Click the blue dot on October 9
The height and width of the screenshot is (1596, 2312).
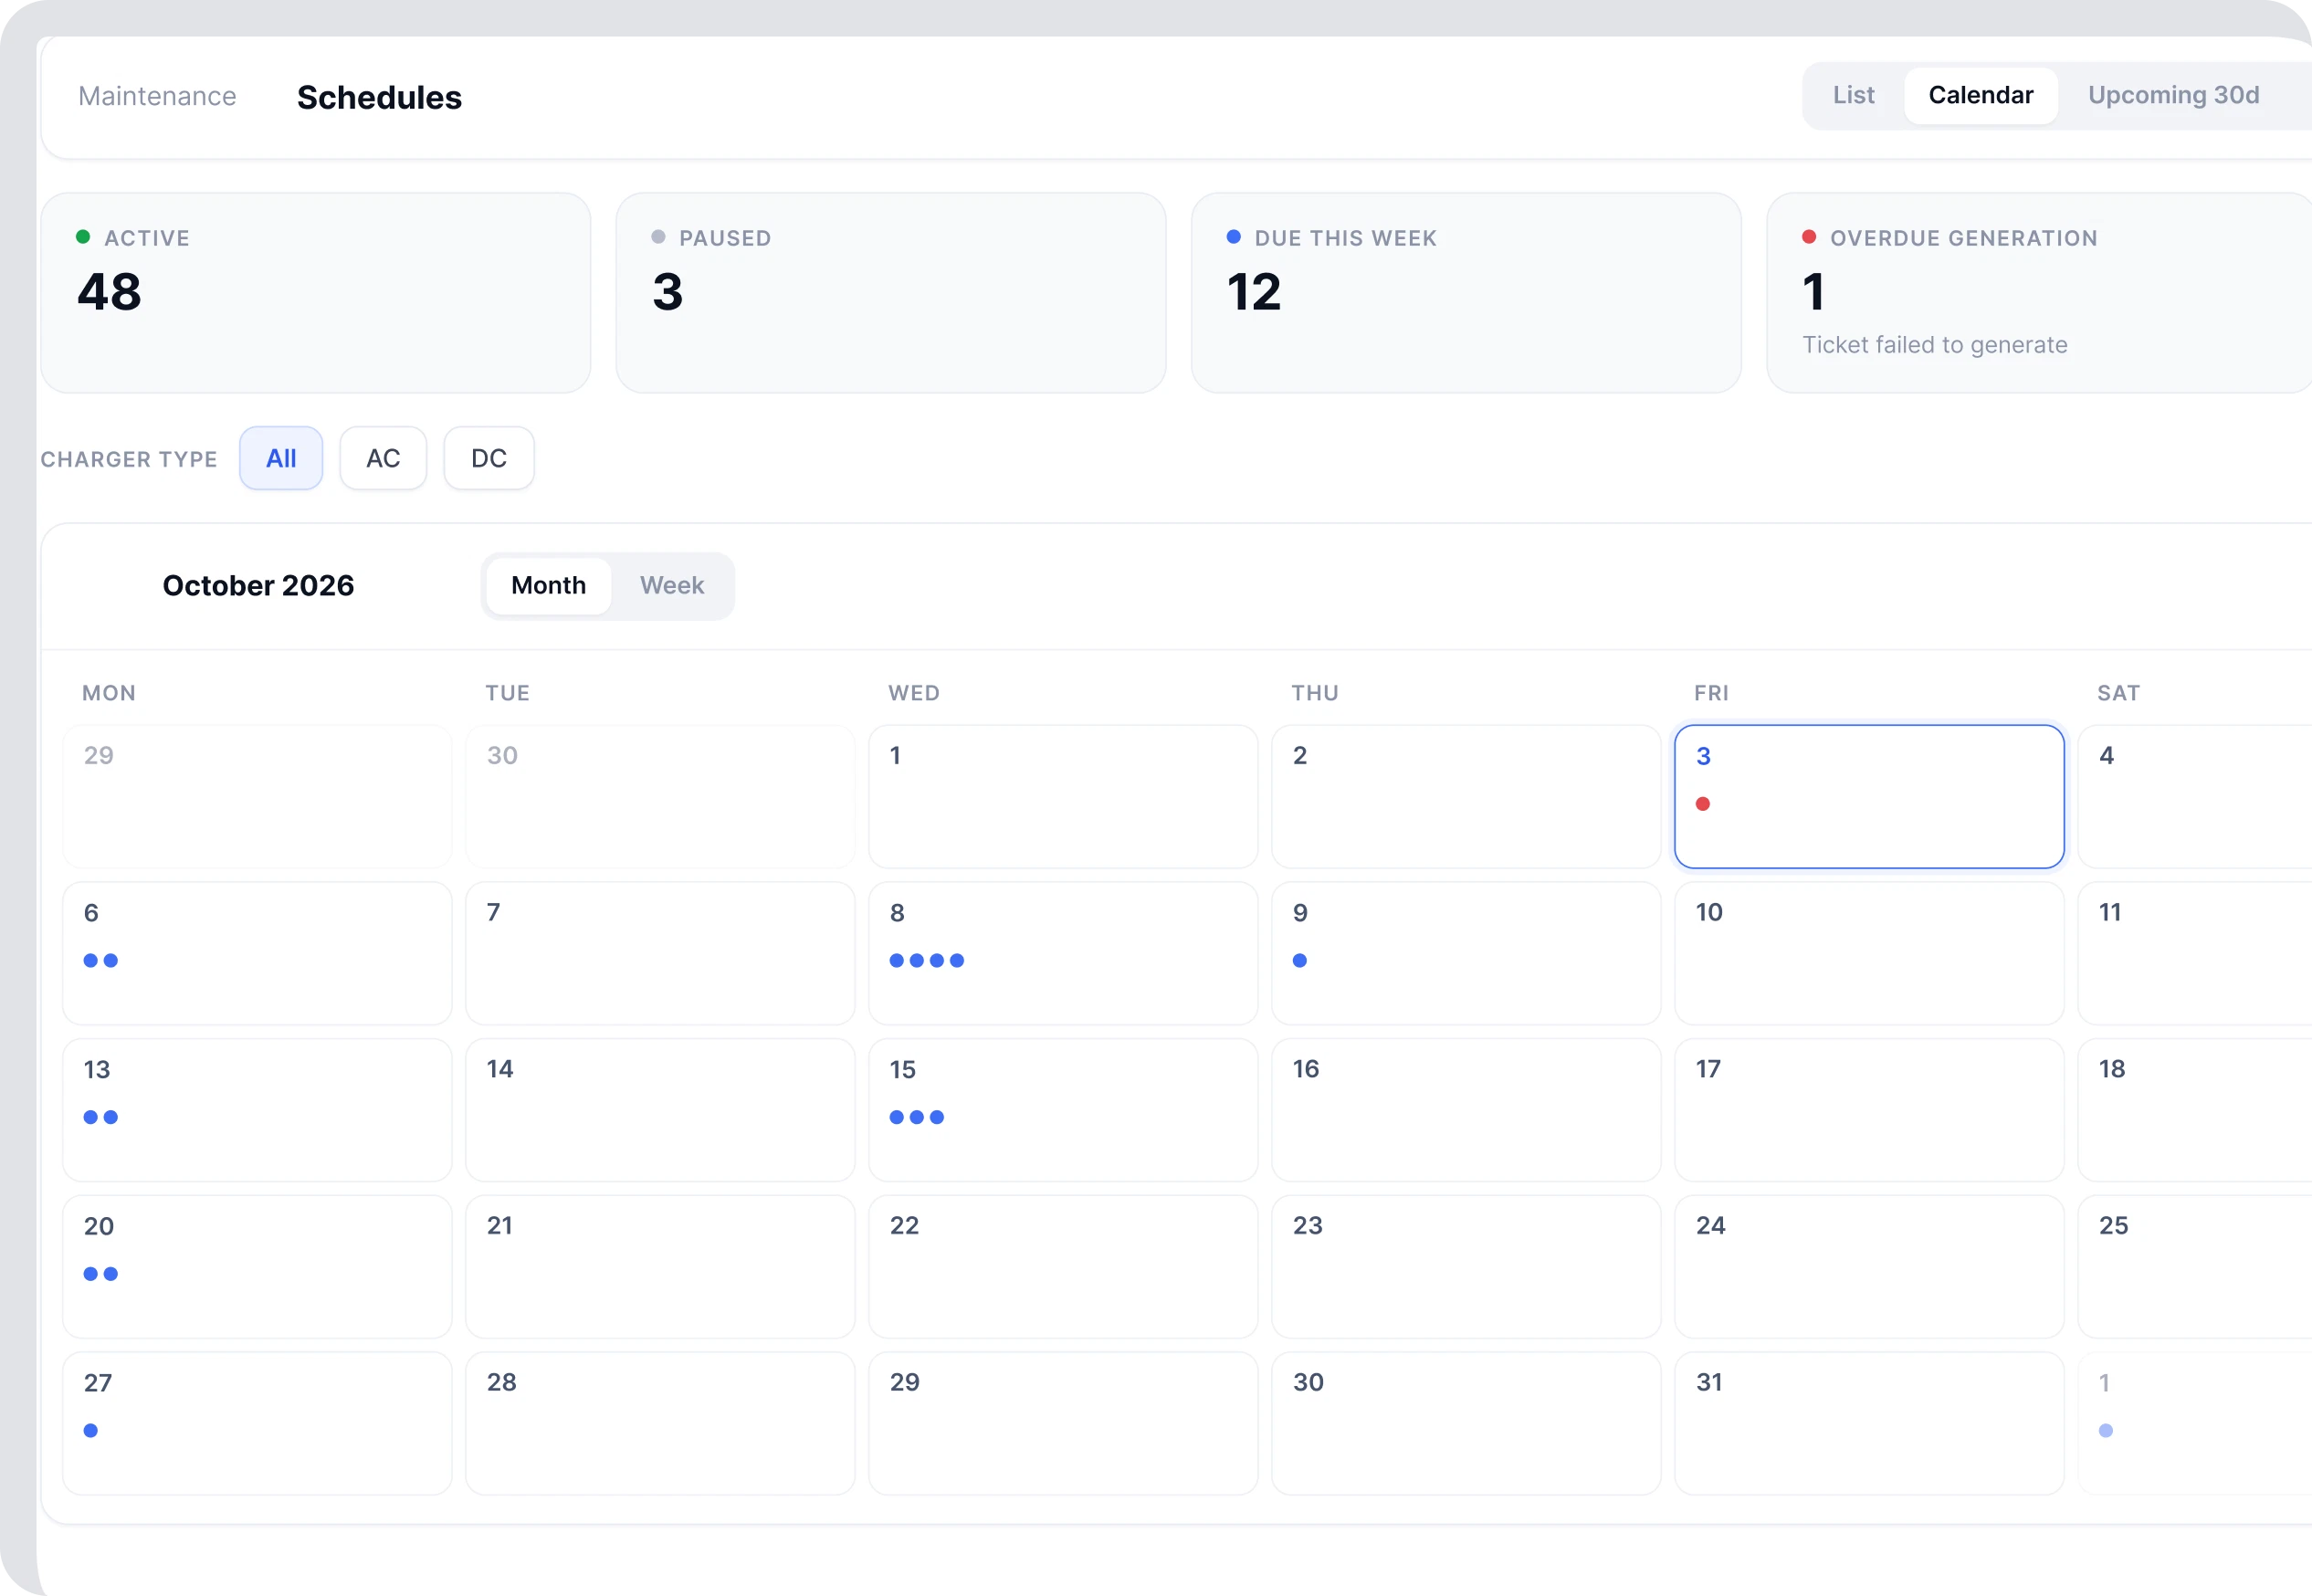[x=1300, y=960]
